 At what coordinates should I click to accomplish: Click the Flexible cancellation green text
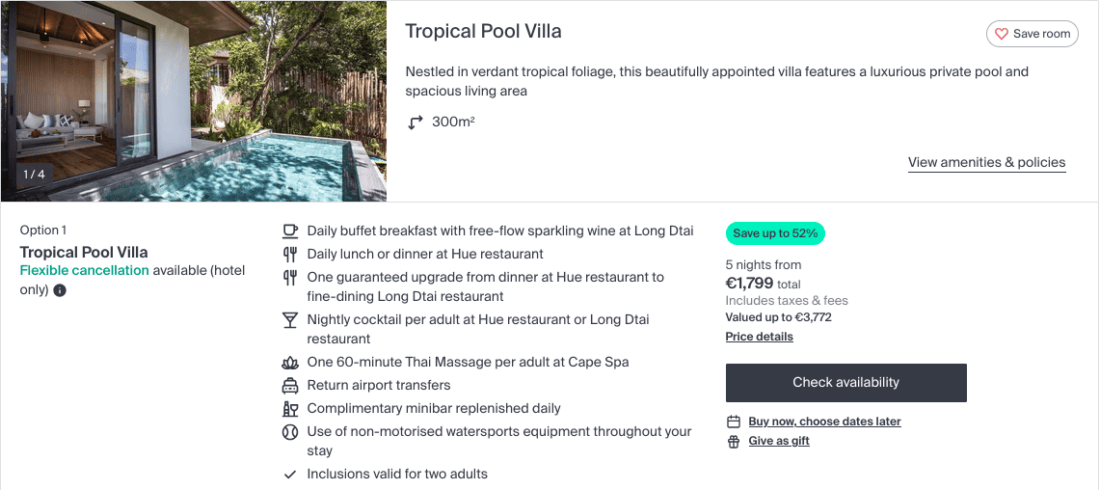84,271
